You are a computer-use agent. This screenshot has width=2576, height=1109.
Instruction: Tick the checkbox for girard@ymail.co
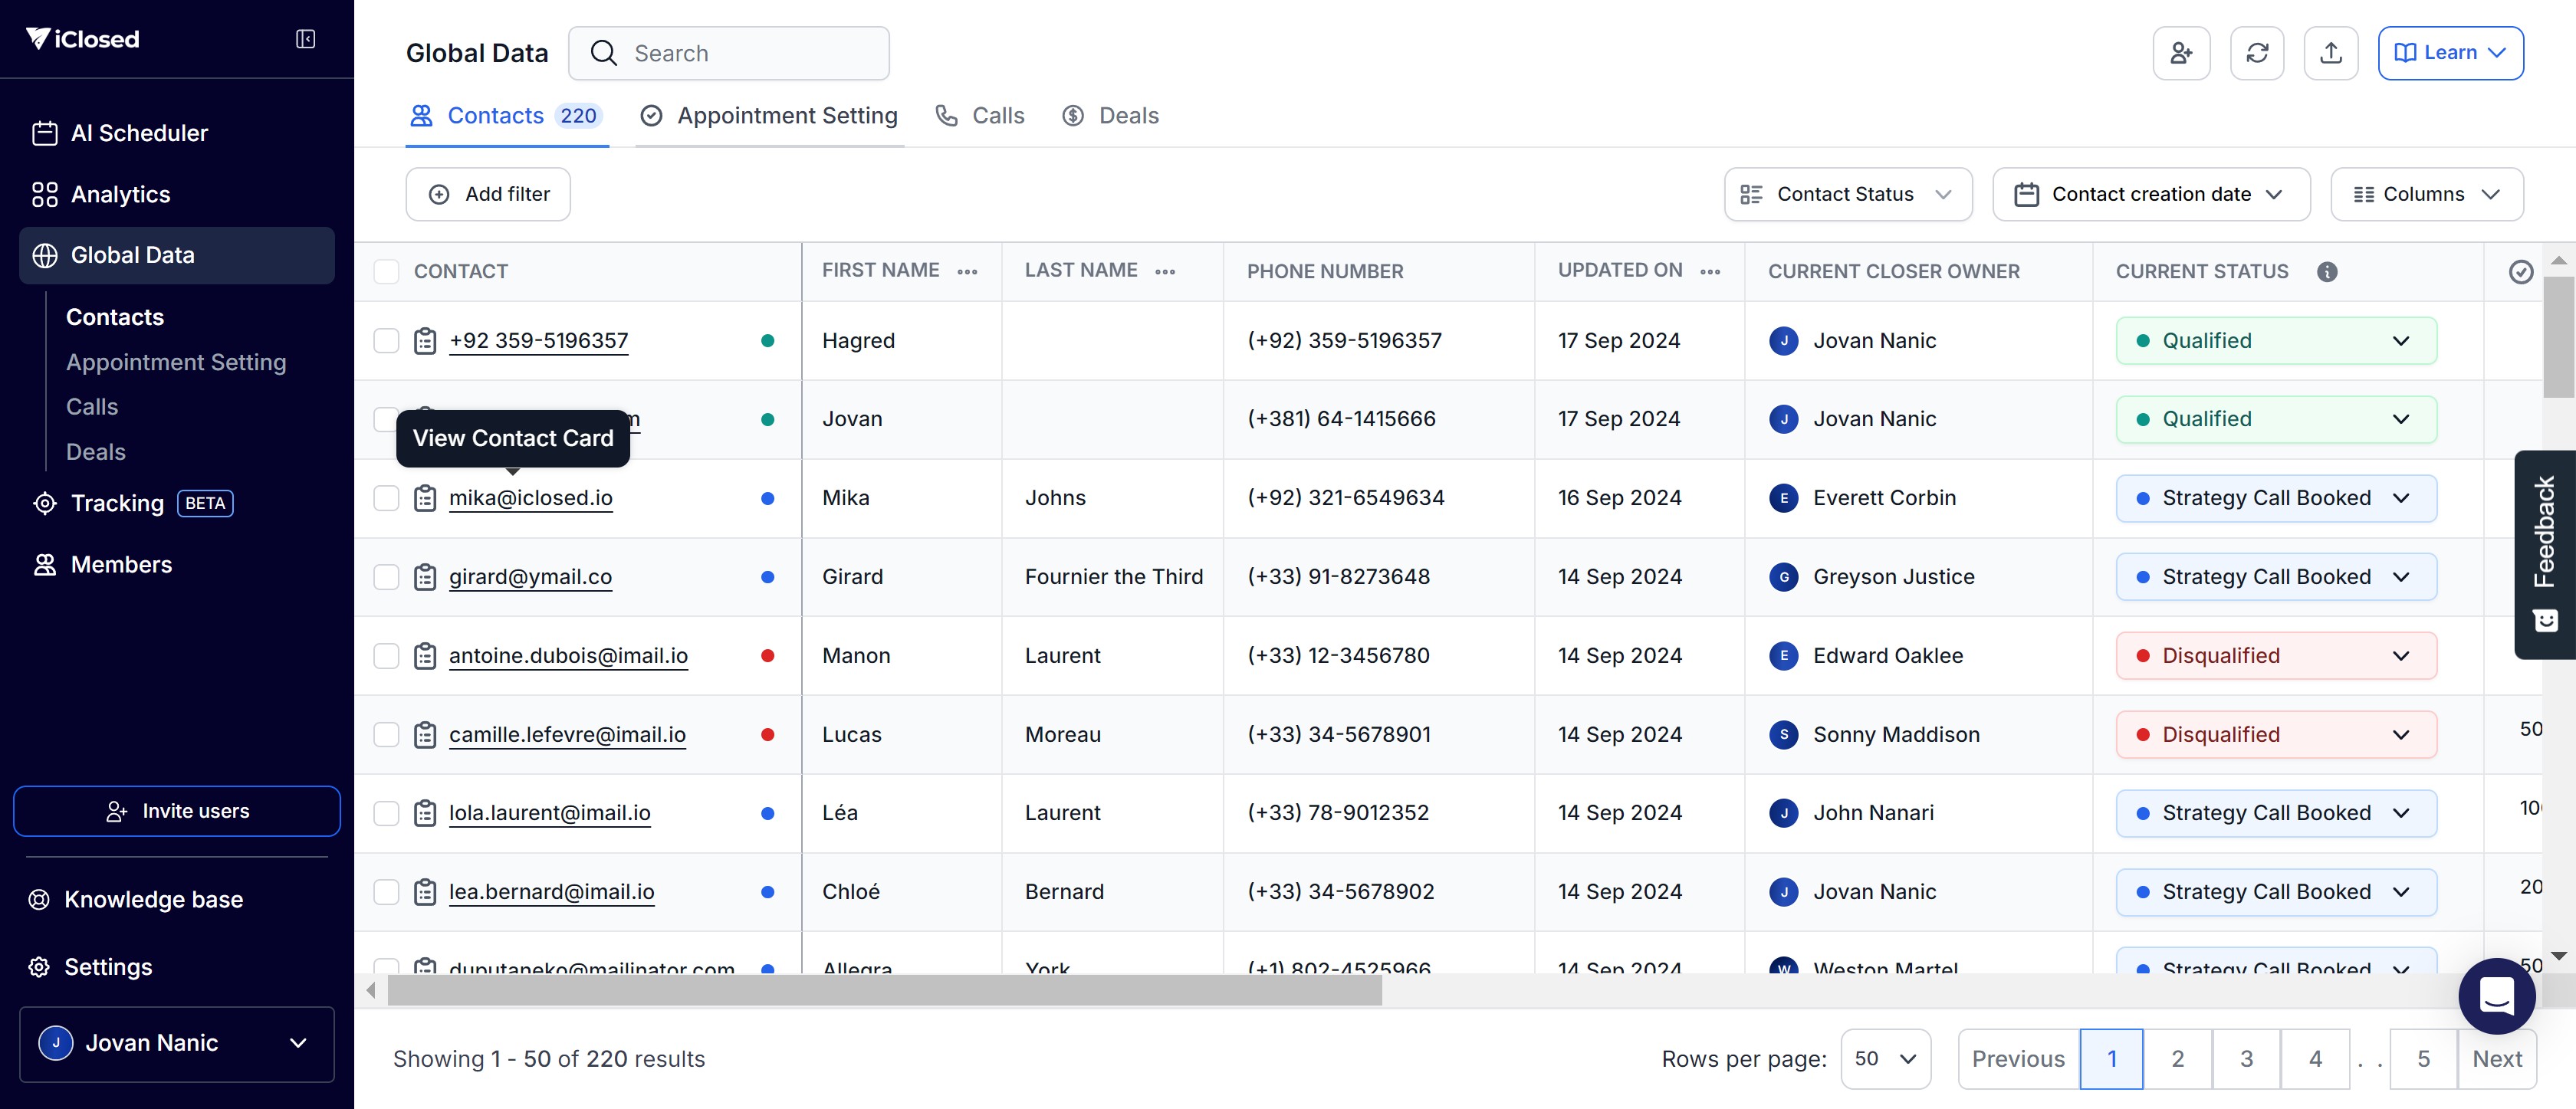[x=386, y=577]
